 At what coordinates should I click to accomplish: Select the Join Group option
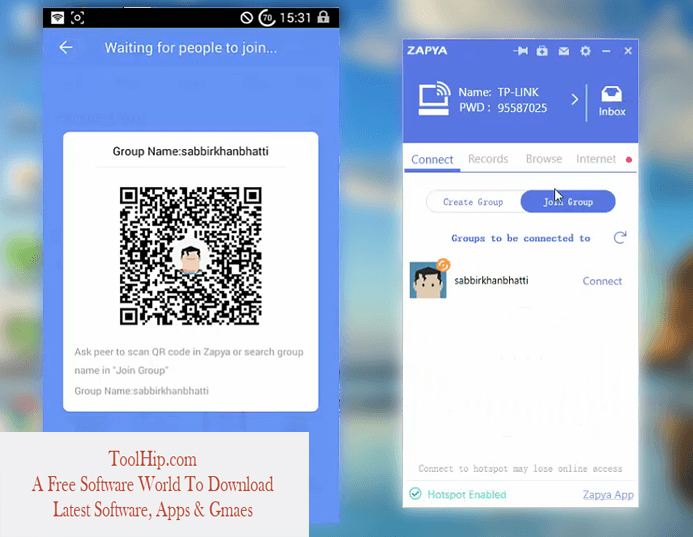[x=568, y=202]
